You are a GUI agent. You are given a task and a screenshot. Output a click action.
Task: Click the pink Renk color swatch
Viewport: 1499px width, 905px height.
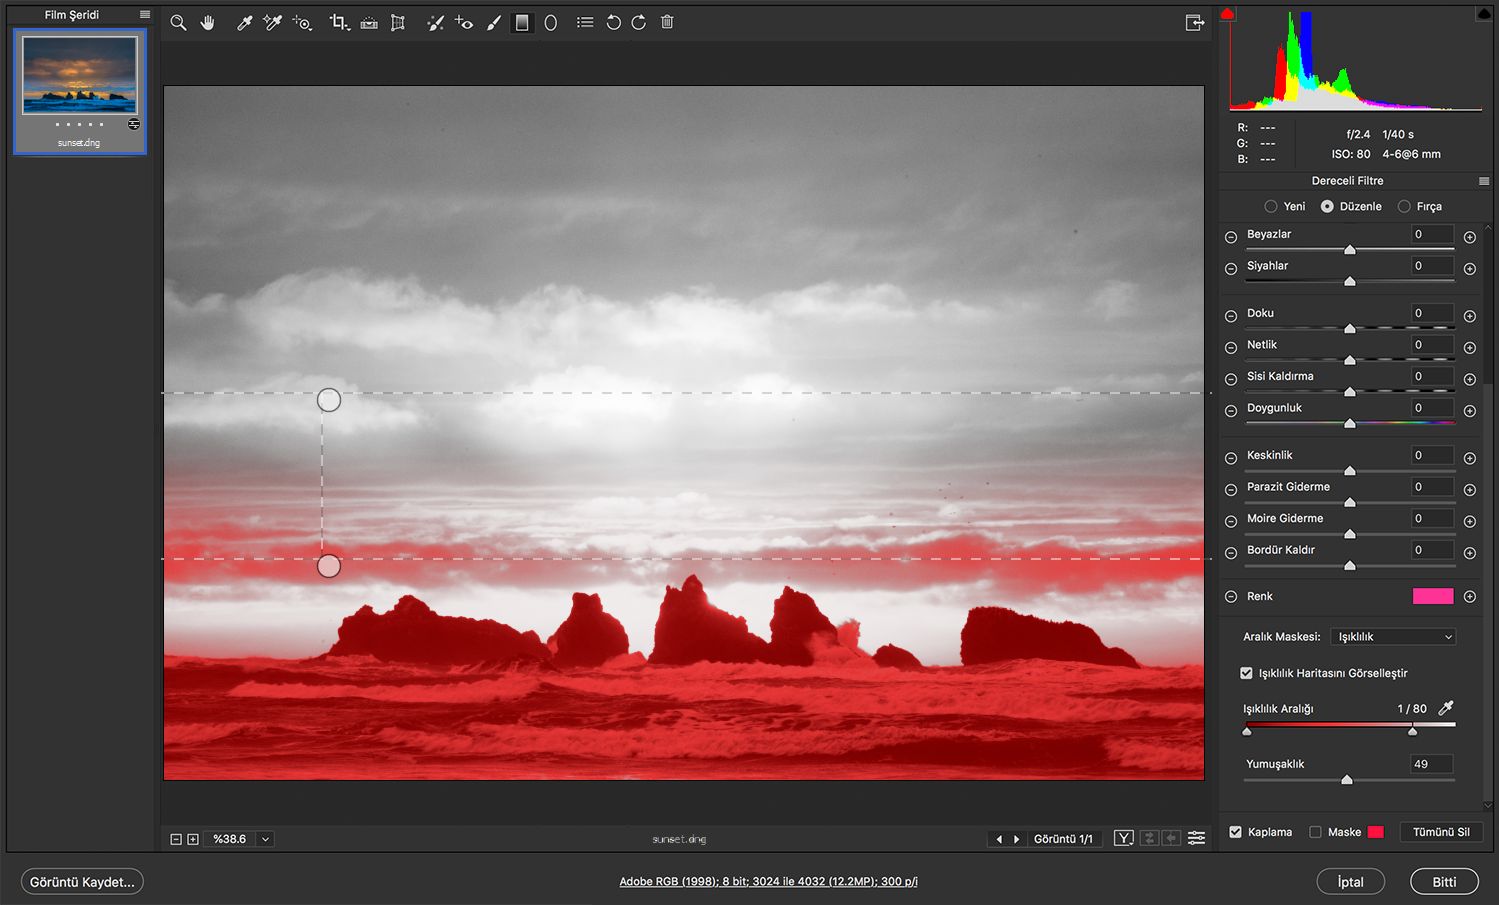[x=1433, y=596]
